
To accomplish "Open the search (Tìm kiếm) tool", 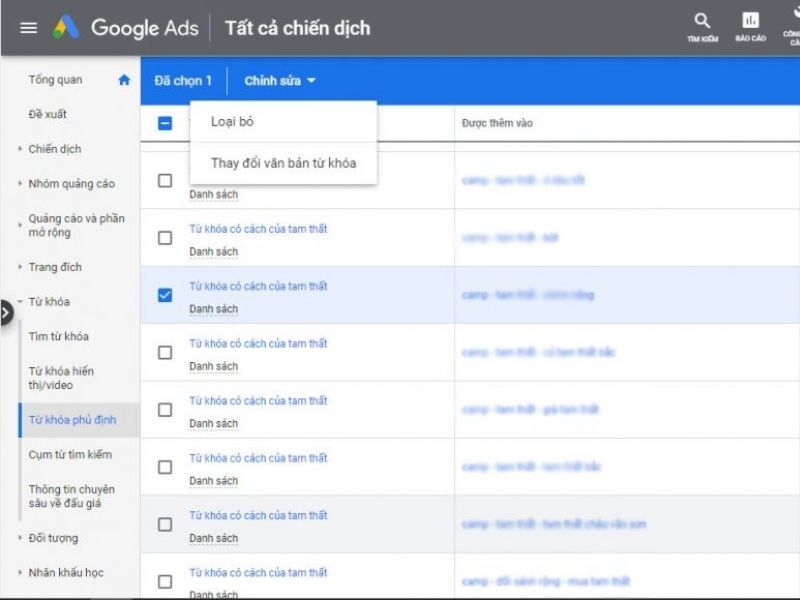I will 702,27.
